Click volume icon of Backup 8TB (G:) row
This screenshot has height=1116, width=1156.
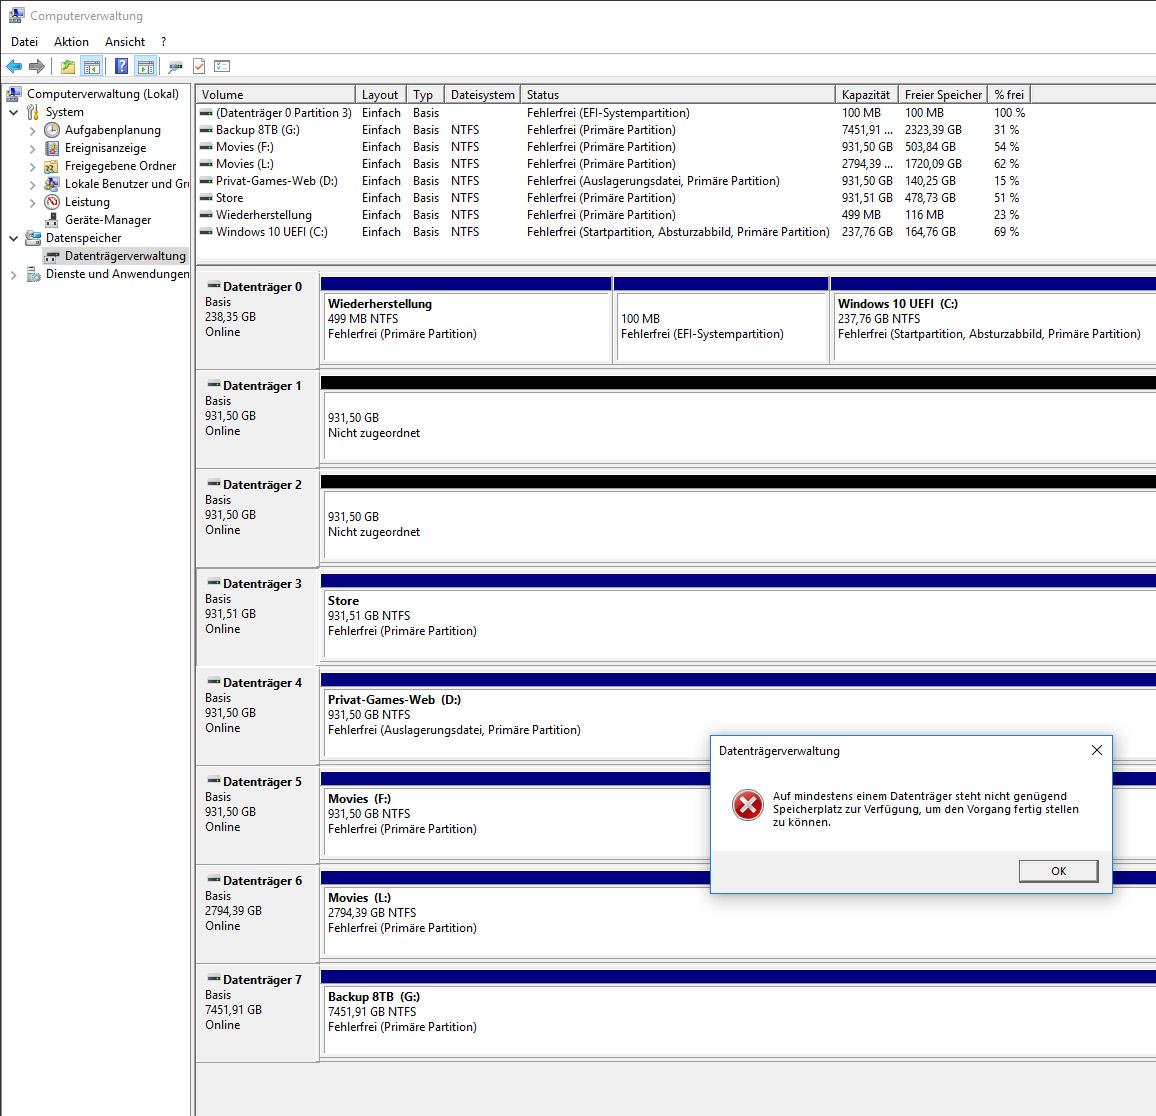(206, 130)
